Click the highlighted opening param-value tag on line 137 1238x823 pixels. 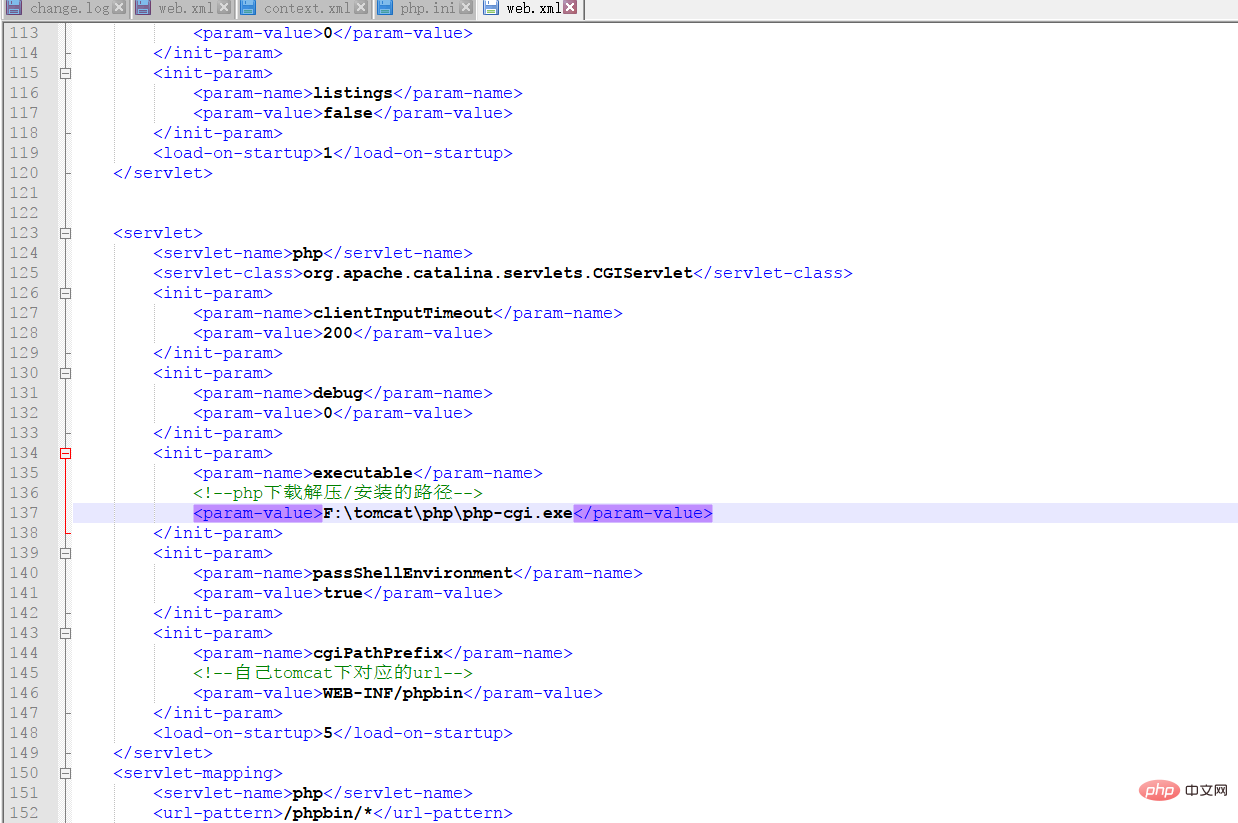[x=258, y=513]
